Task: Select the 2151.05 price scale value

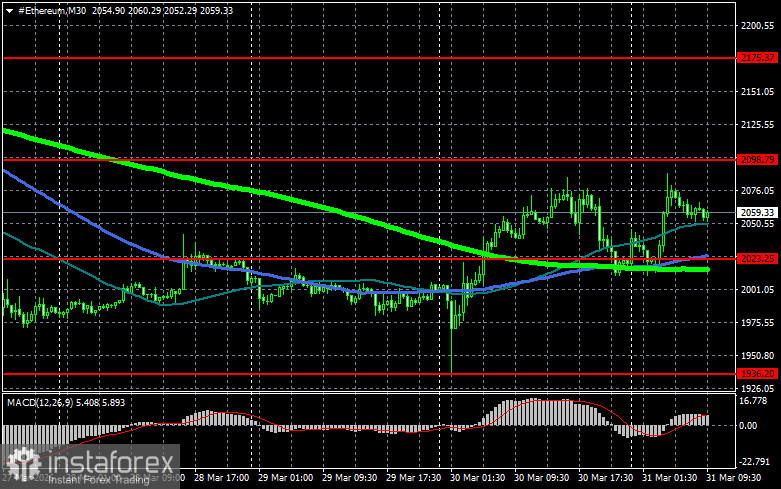Action: [758, 92]
